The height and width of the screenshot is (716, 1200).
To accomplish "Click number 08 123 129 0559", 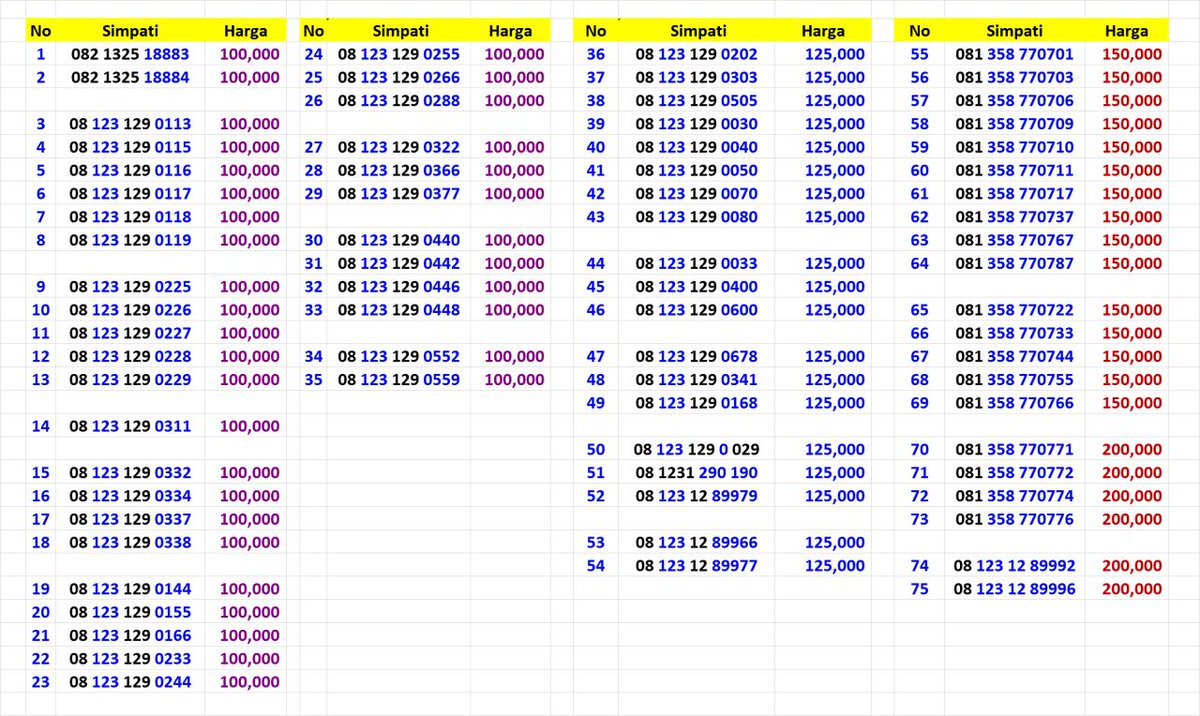I will (x=399, y=380).
